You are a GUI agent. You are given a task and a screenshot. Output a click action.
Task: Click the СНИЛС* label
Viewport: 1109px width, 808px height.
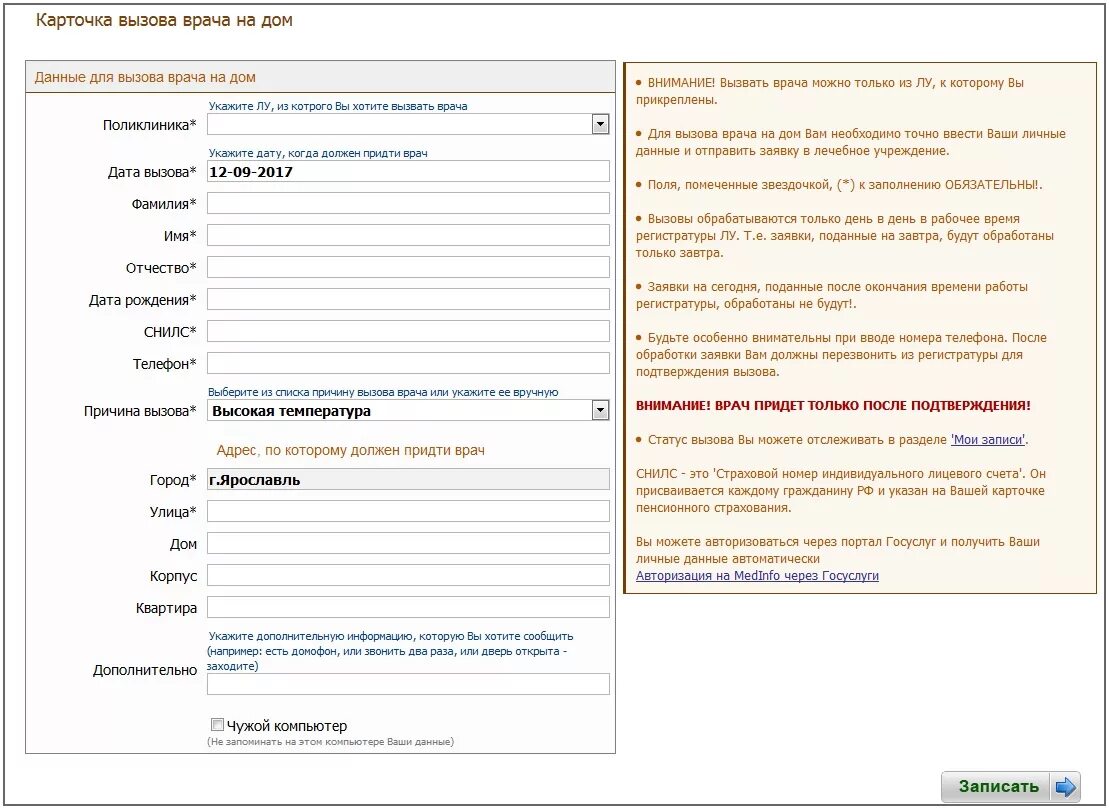[x=170, y=332]
